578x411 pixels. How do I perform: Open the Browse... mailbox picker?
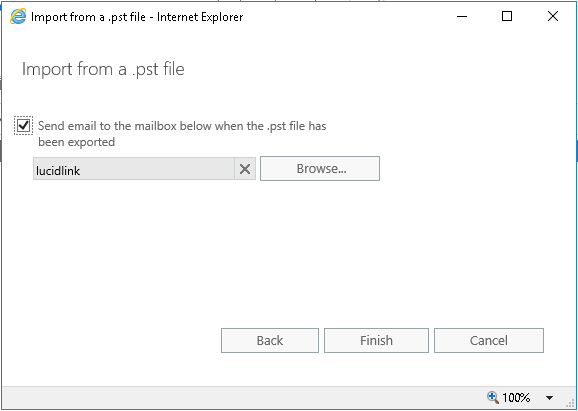[320, 168]
